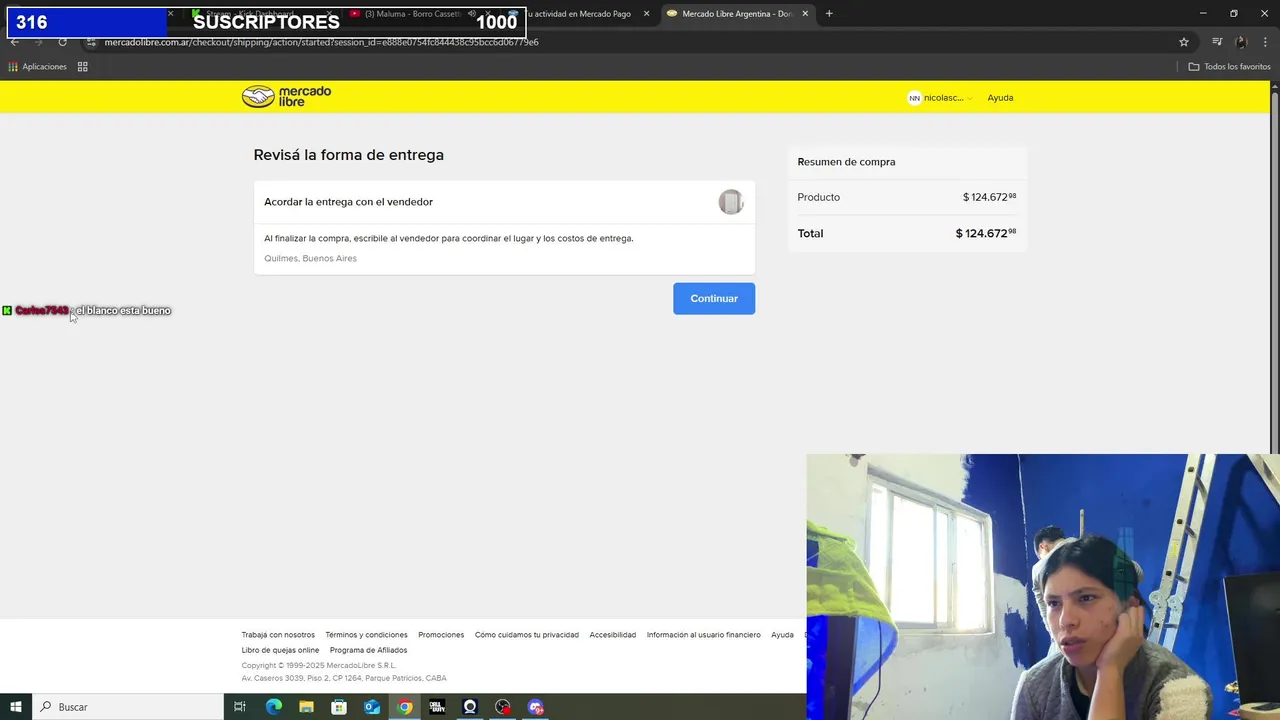Image resolution: width=1280 pixels, height=720 pixels.
Task: Open Trabajá con nosotros footer link
Action: pos(278,635)
